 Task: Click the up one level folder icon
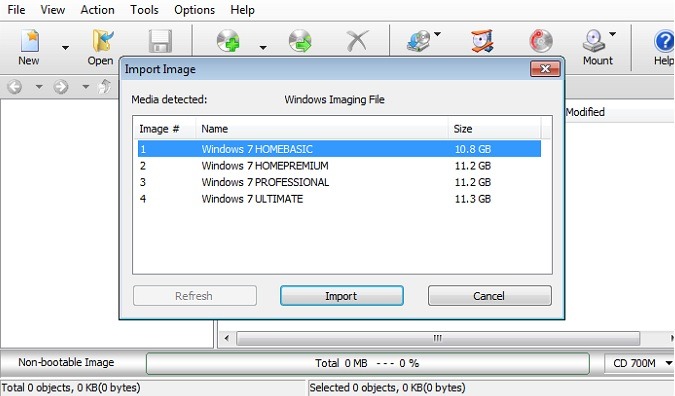pos(104,87)
